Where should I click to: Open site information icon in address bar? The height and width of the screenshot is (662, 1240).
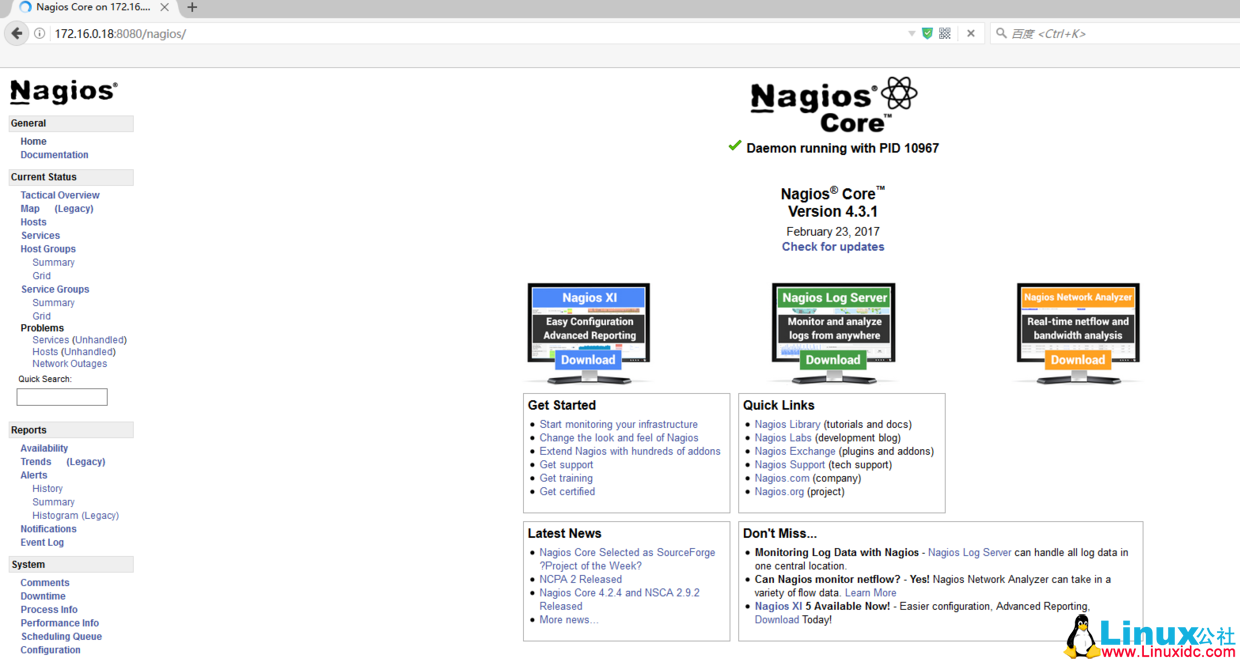pyautogui.click(x=40, y=33)
